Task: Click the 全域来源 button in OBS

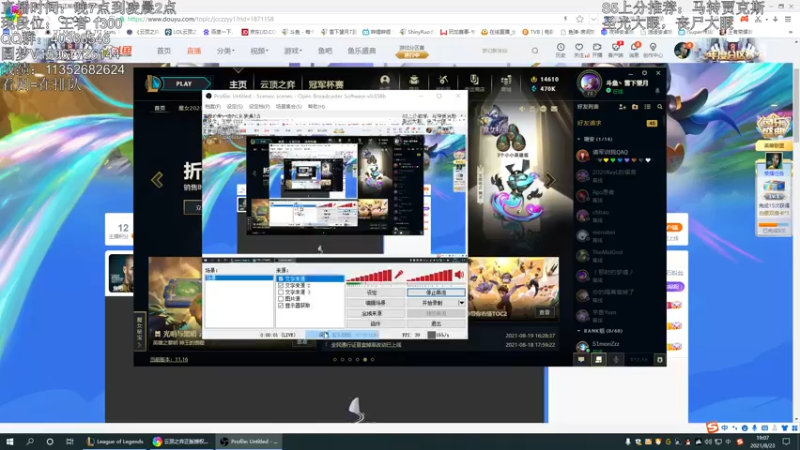Action: coord(375,313)
